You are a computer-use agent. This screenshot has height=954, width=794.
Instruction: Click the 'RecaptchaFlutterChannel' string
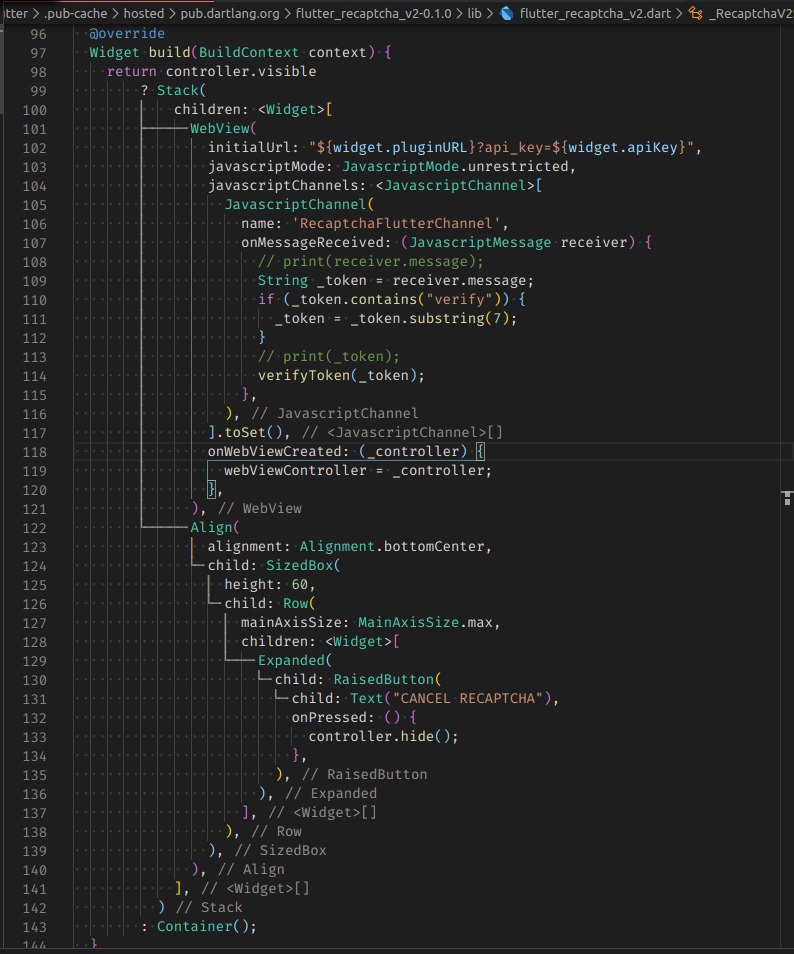pos(395,223)
